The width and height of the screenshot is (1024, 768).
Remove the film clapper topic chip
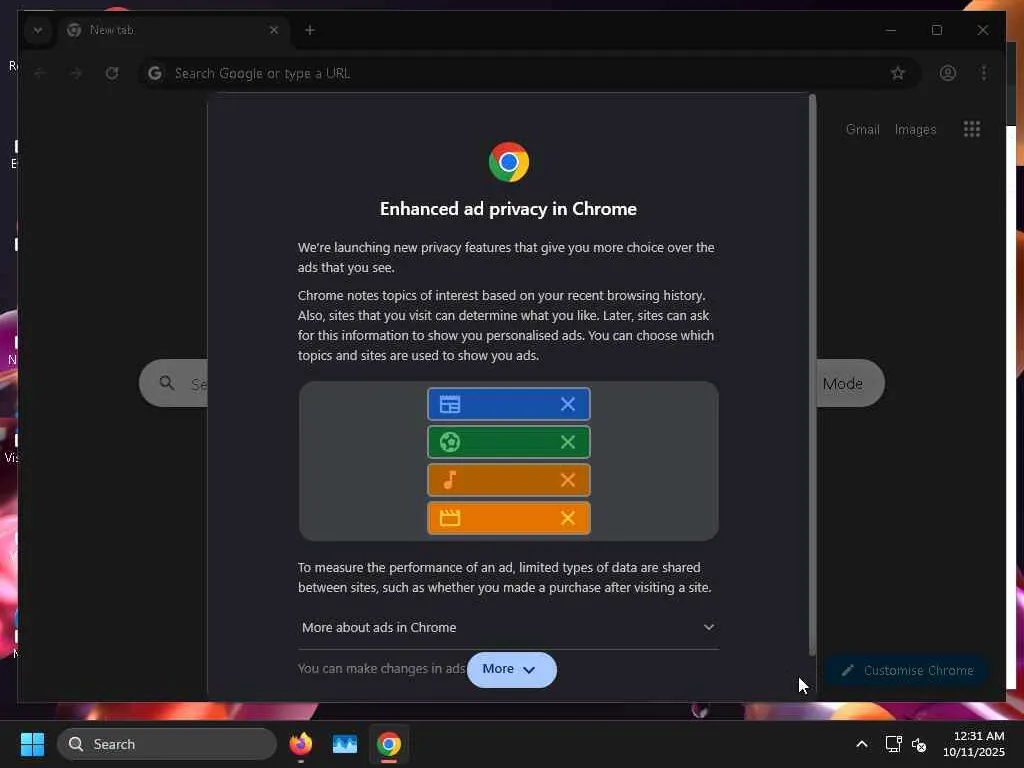click(x=568, y=518)
